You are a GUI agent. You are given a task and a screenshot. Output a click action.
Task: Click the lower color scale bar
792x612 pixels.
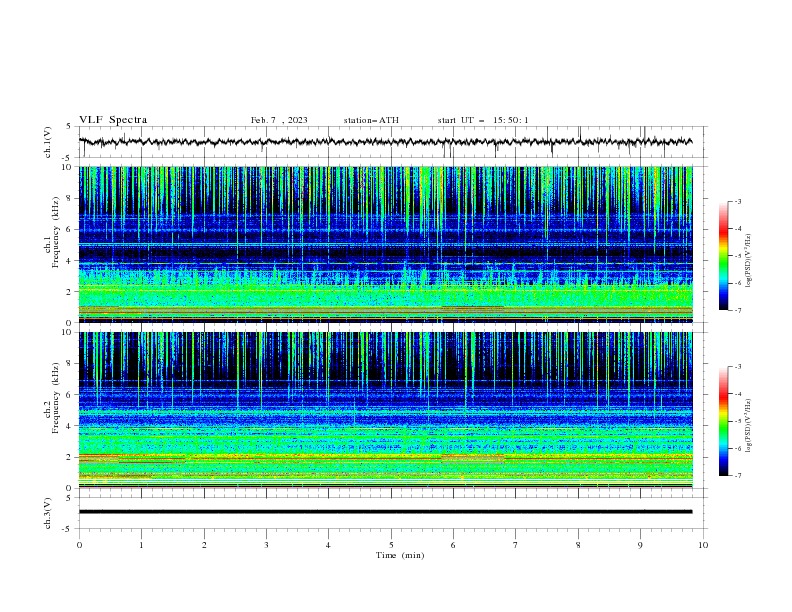pos(723,421)
